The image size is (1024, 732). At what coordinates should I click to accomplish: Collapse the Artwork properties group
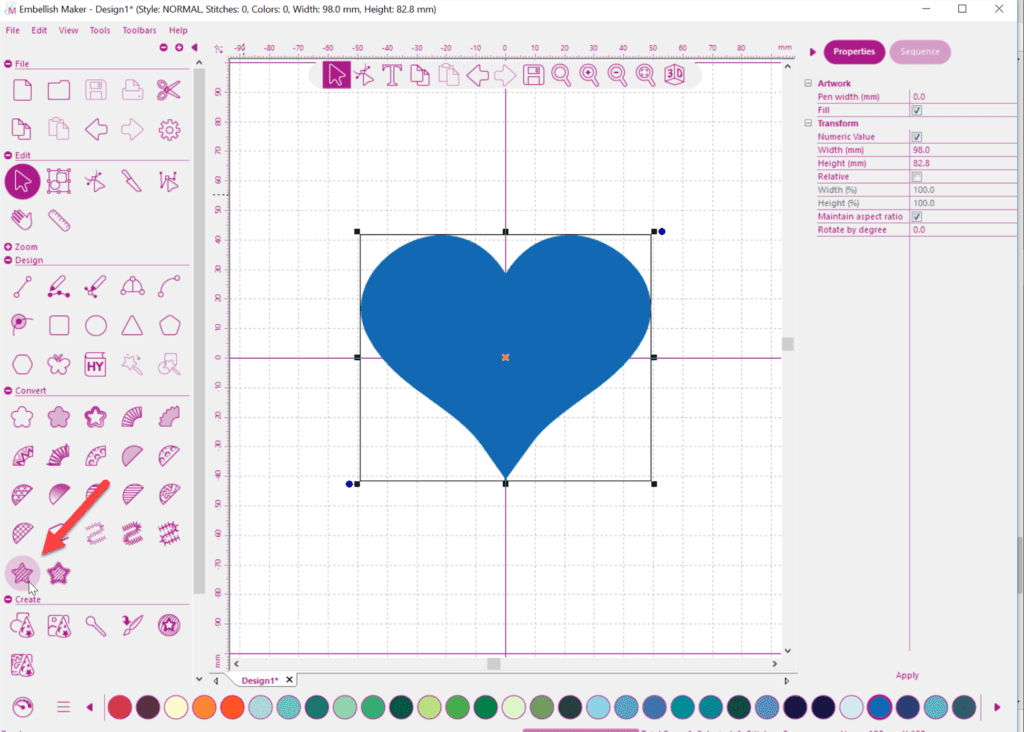tap(808, 84)
